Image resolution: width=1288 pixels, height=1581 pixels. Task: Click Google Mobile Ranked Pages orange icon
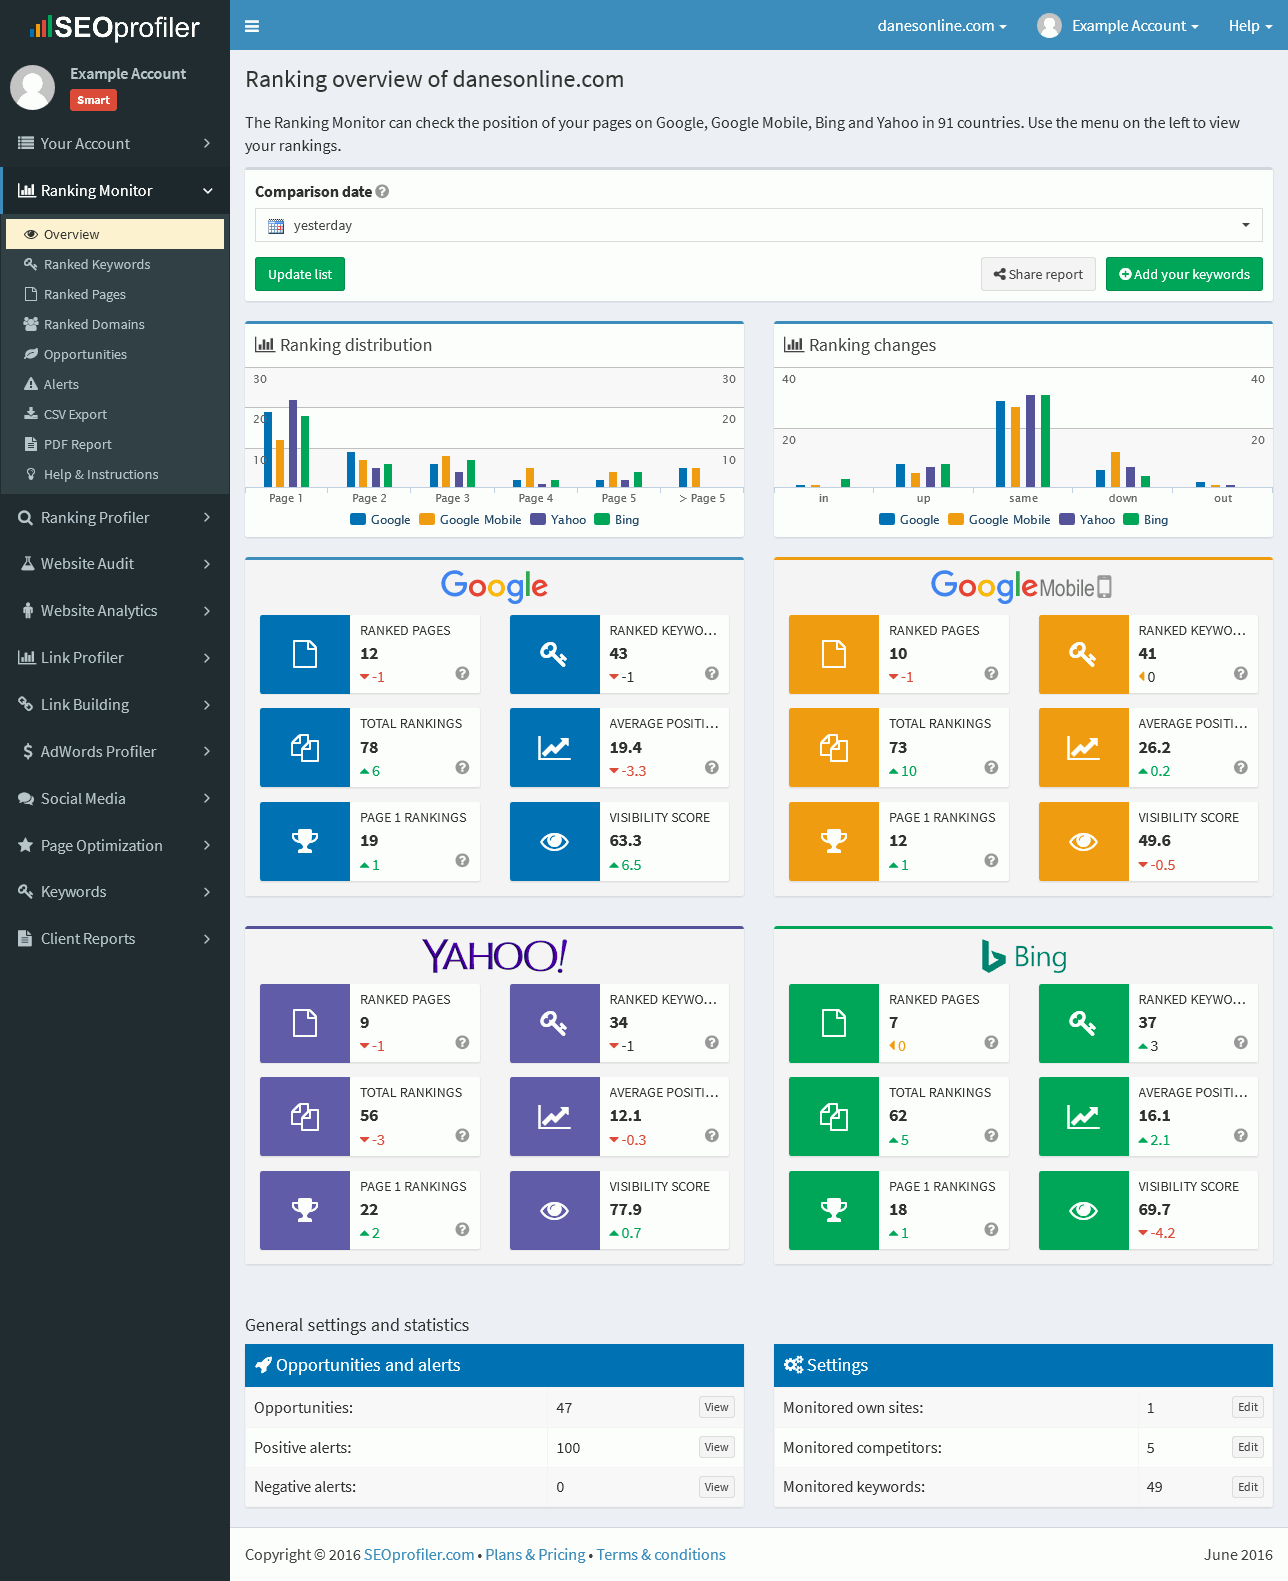click(x=834, y=654)
